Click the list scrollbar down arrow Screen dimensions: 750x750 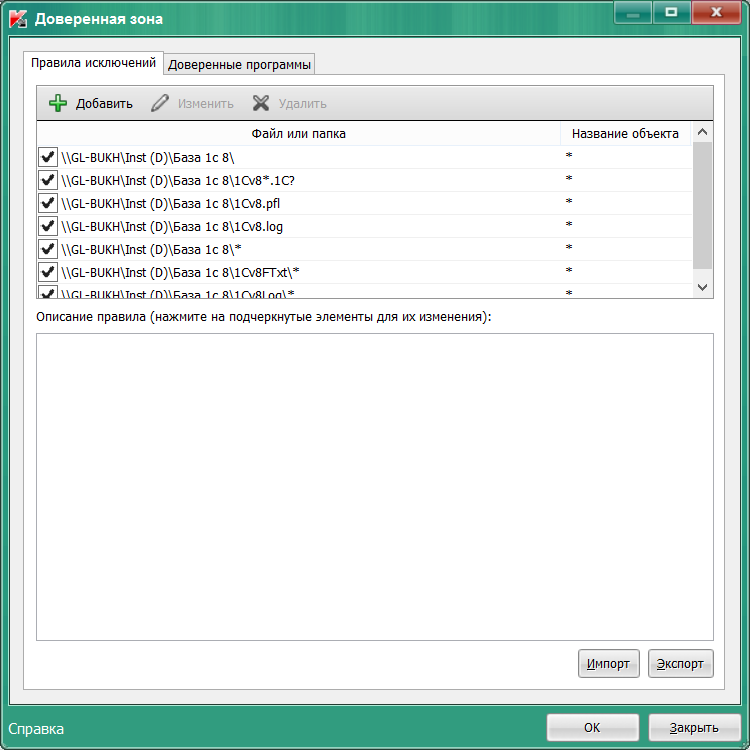click(x=702, y=287)
